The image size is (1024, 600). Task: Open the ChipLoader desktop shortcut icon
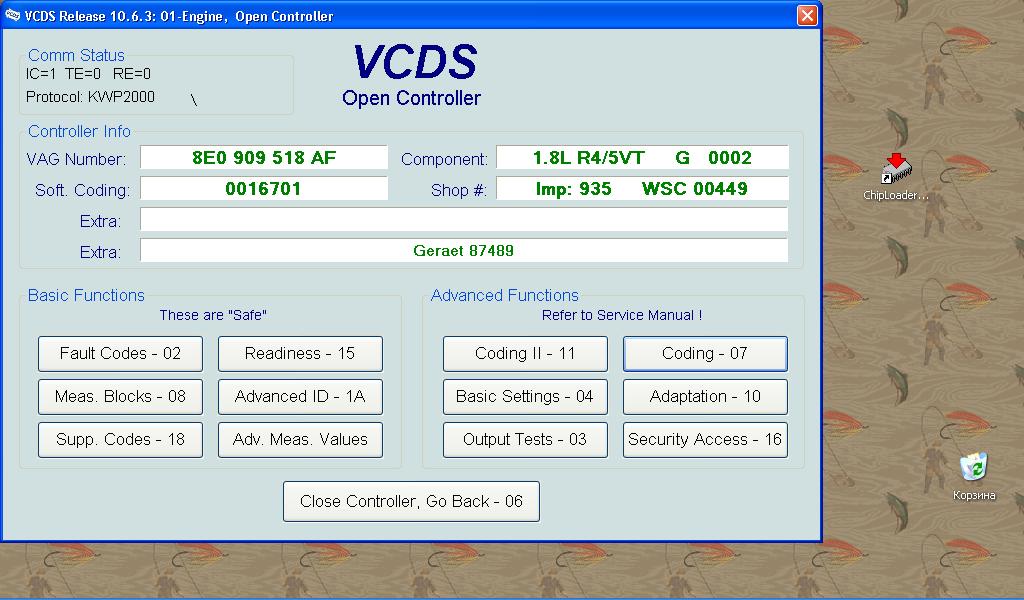[x=896, y=170]
